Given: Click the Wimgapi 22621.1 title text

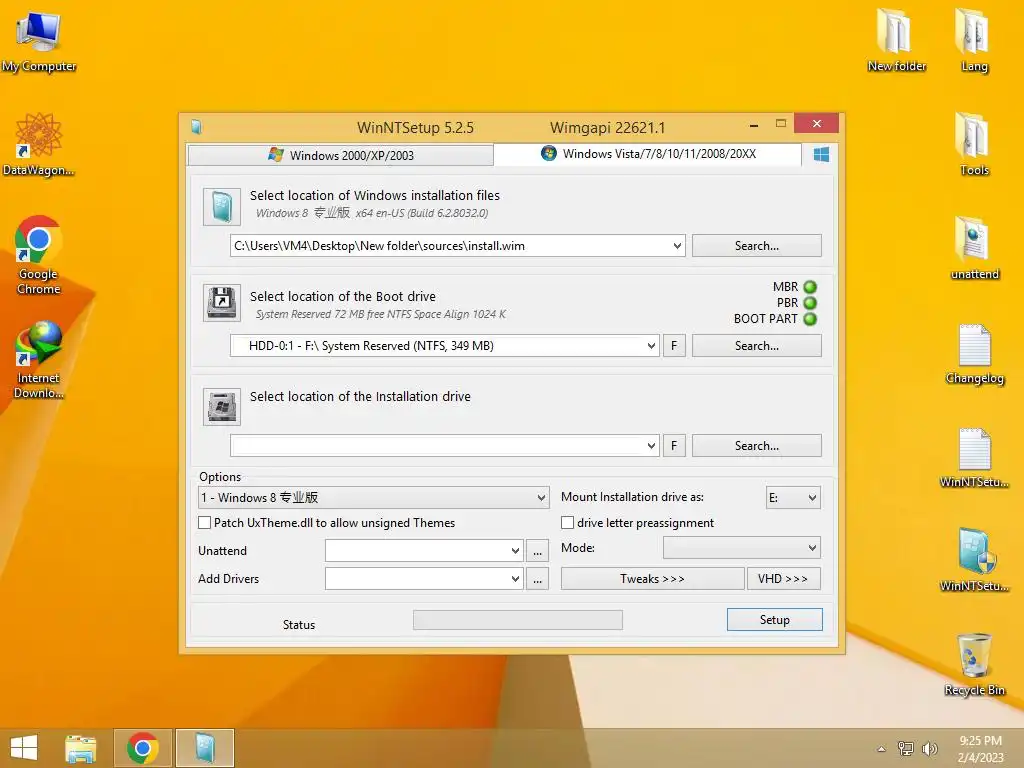Looking at the screenshot, I should [607, 127].
